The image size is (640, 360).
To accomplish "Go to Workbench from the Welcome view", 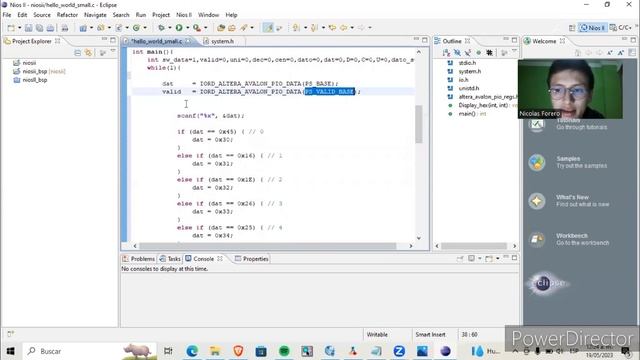I will pyautogui.click(x=568, y=239).
